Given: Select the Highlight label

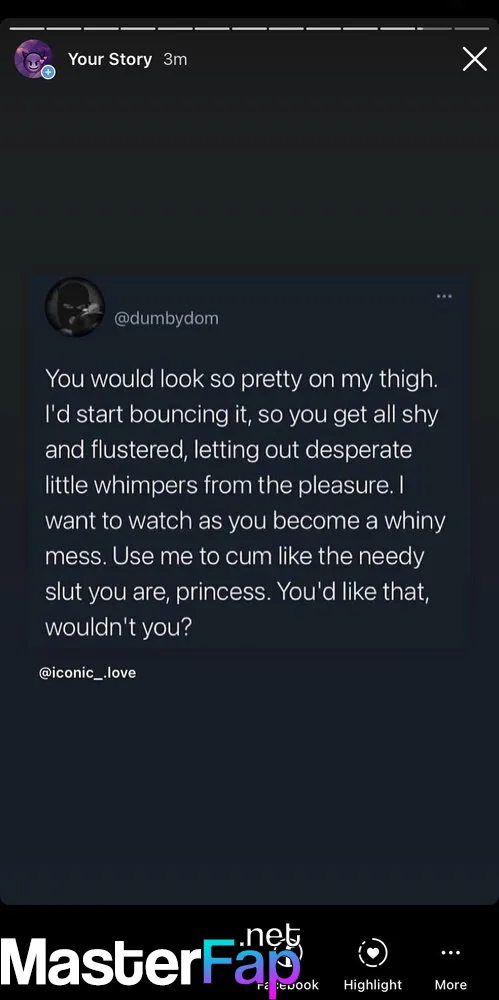Looking at the screenshot, I should tap(373, 985).
